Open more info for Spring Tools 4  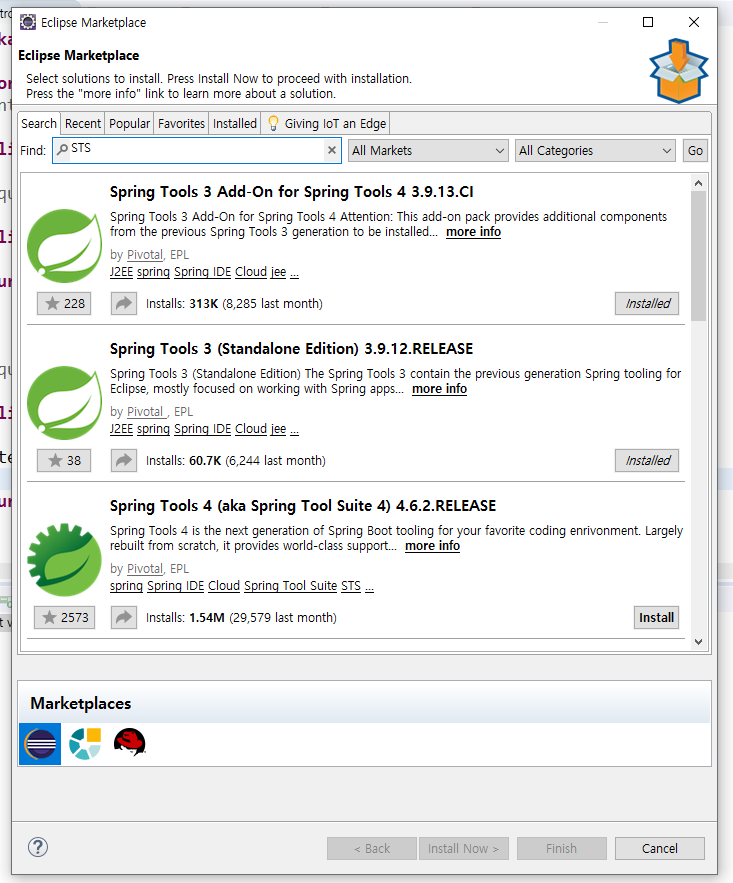(432, 546)
